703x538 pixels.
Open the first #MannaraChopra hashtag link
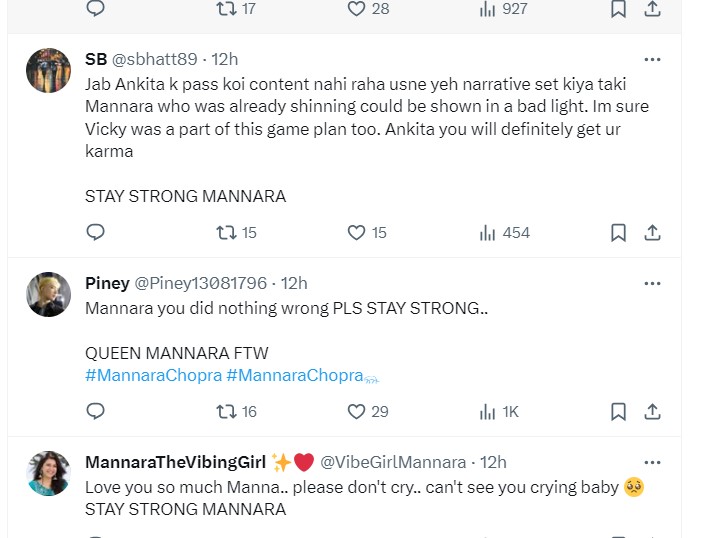[153, 375]
